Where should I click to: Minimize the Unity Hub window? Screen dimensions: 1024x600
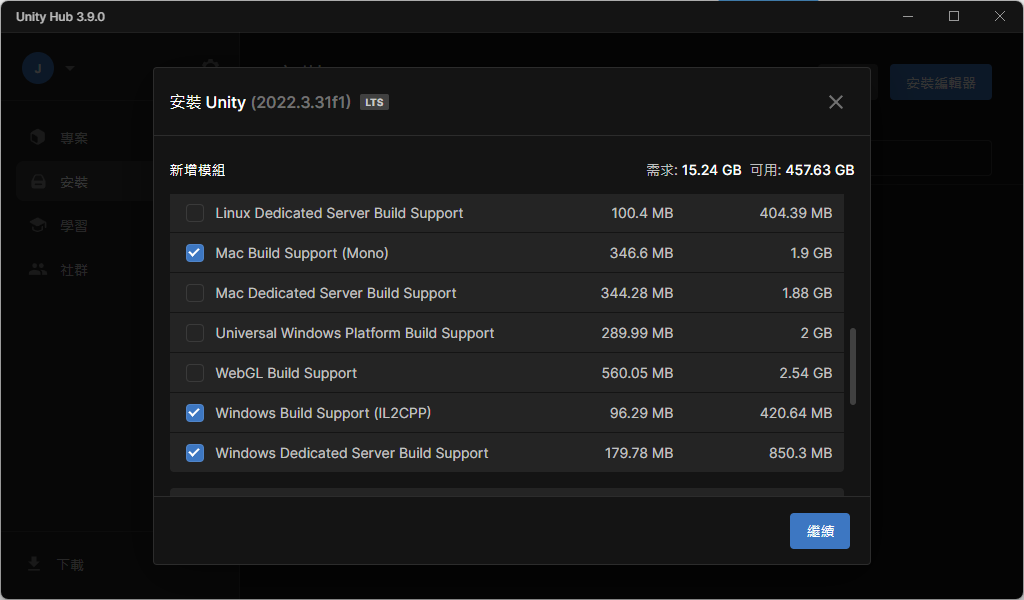pyautogui.click(x=908, y=16)
